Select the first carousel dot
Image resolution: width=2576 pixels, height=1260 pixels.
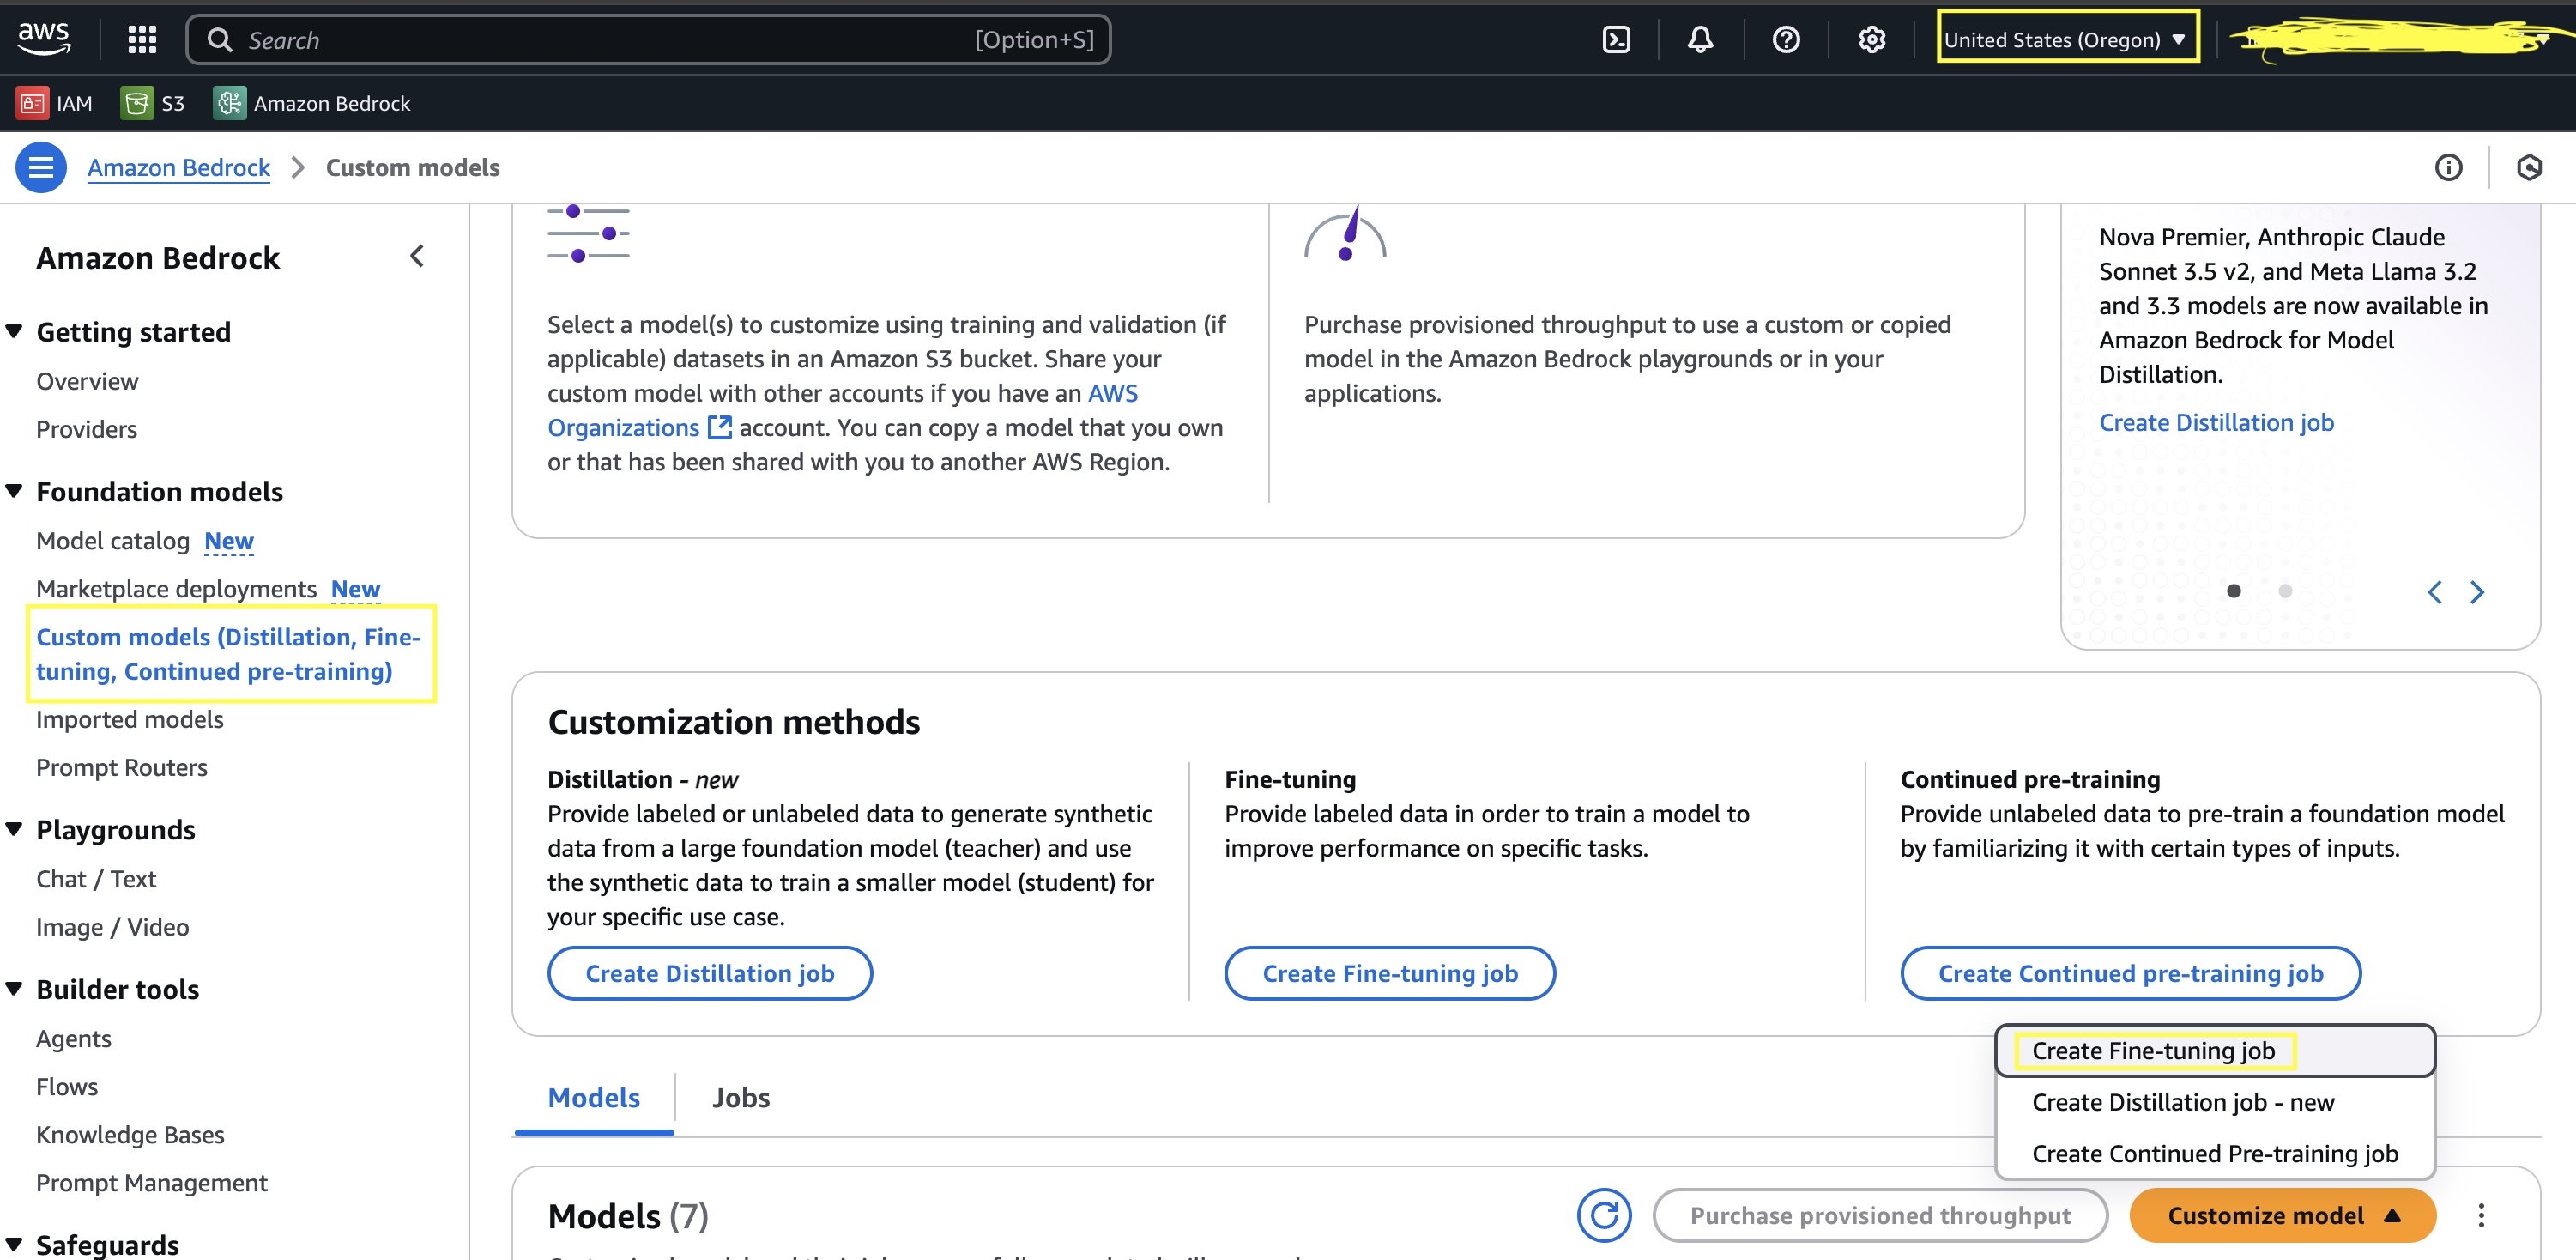2234,591
